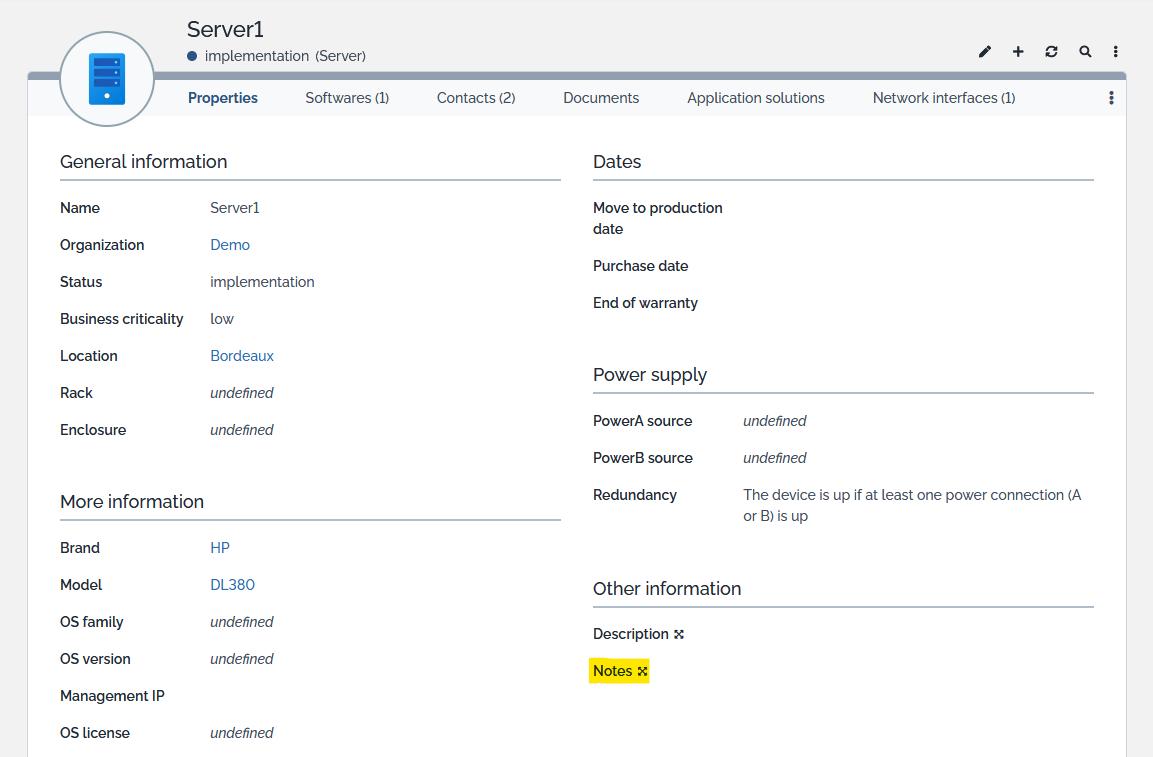Select the Properties tab

point(223,98)
